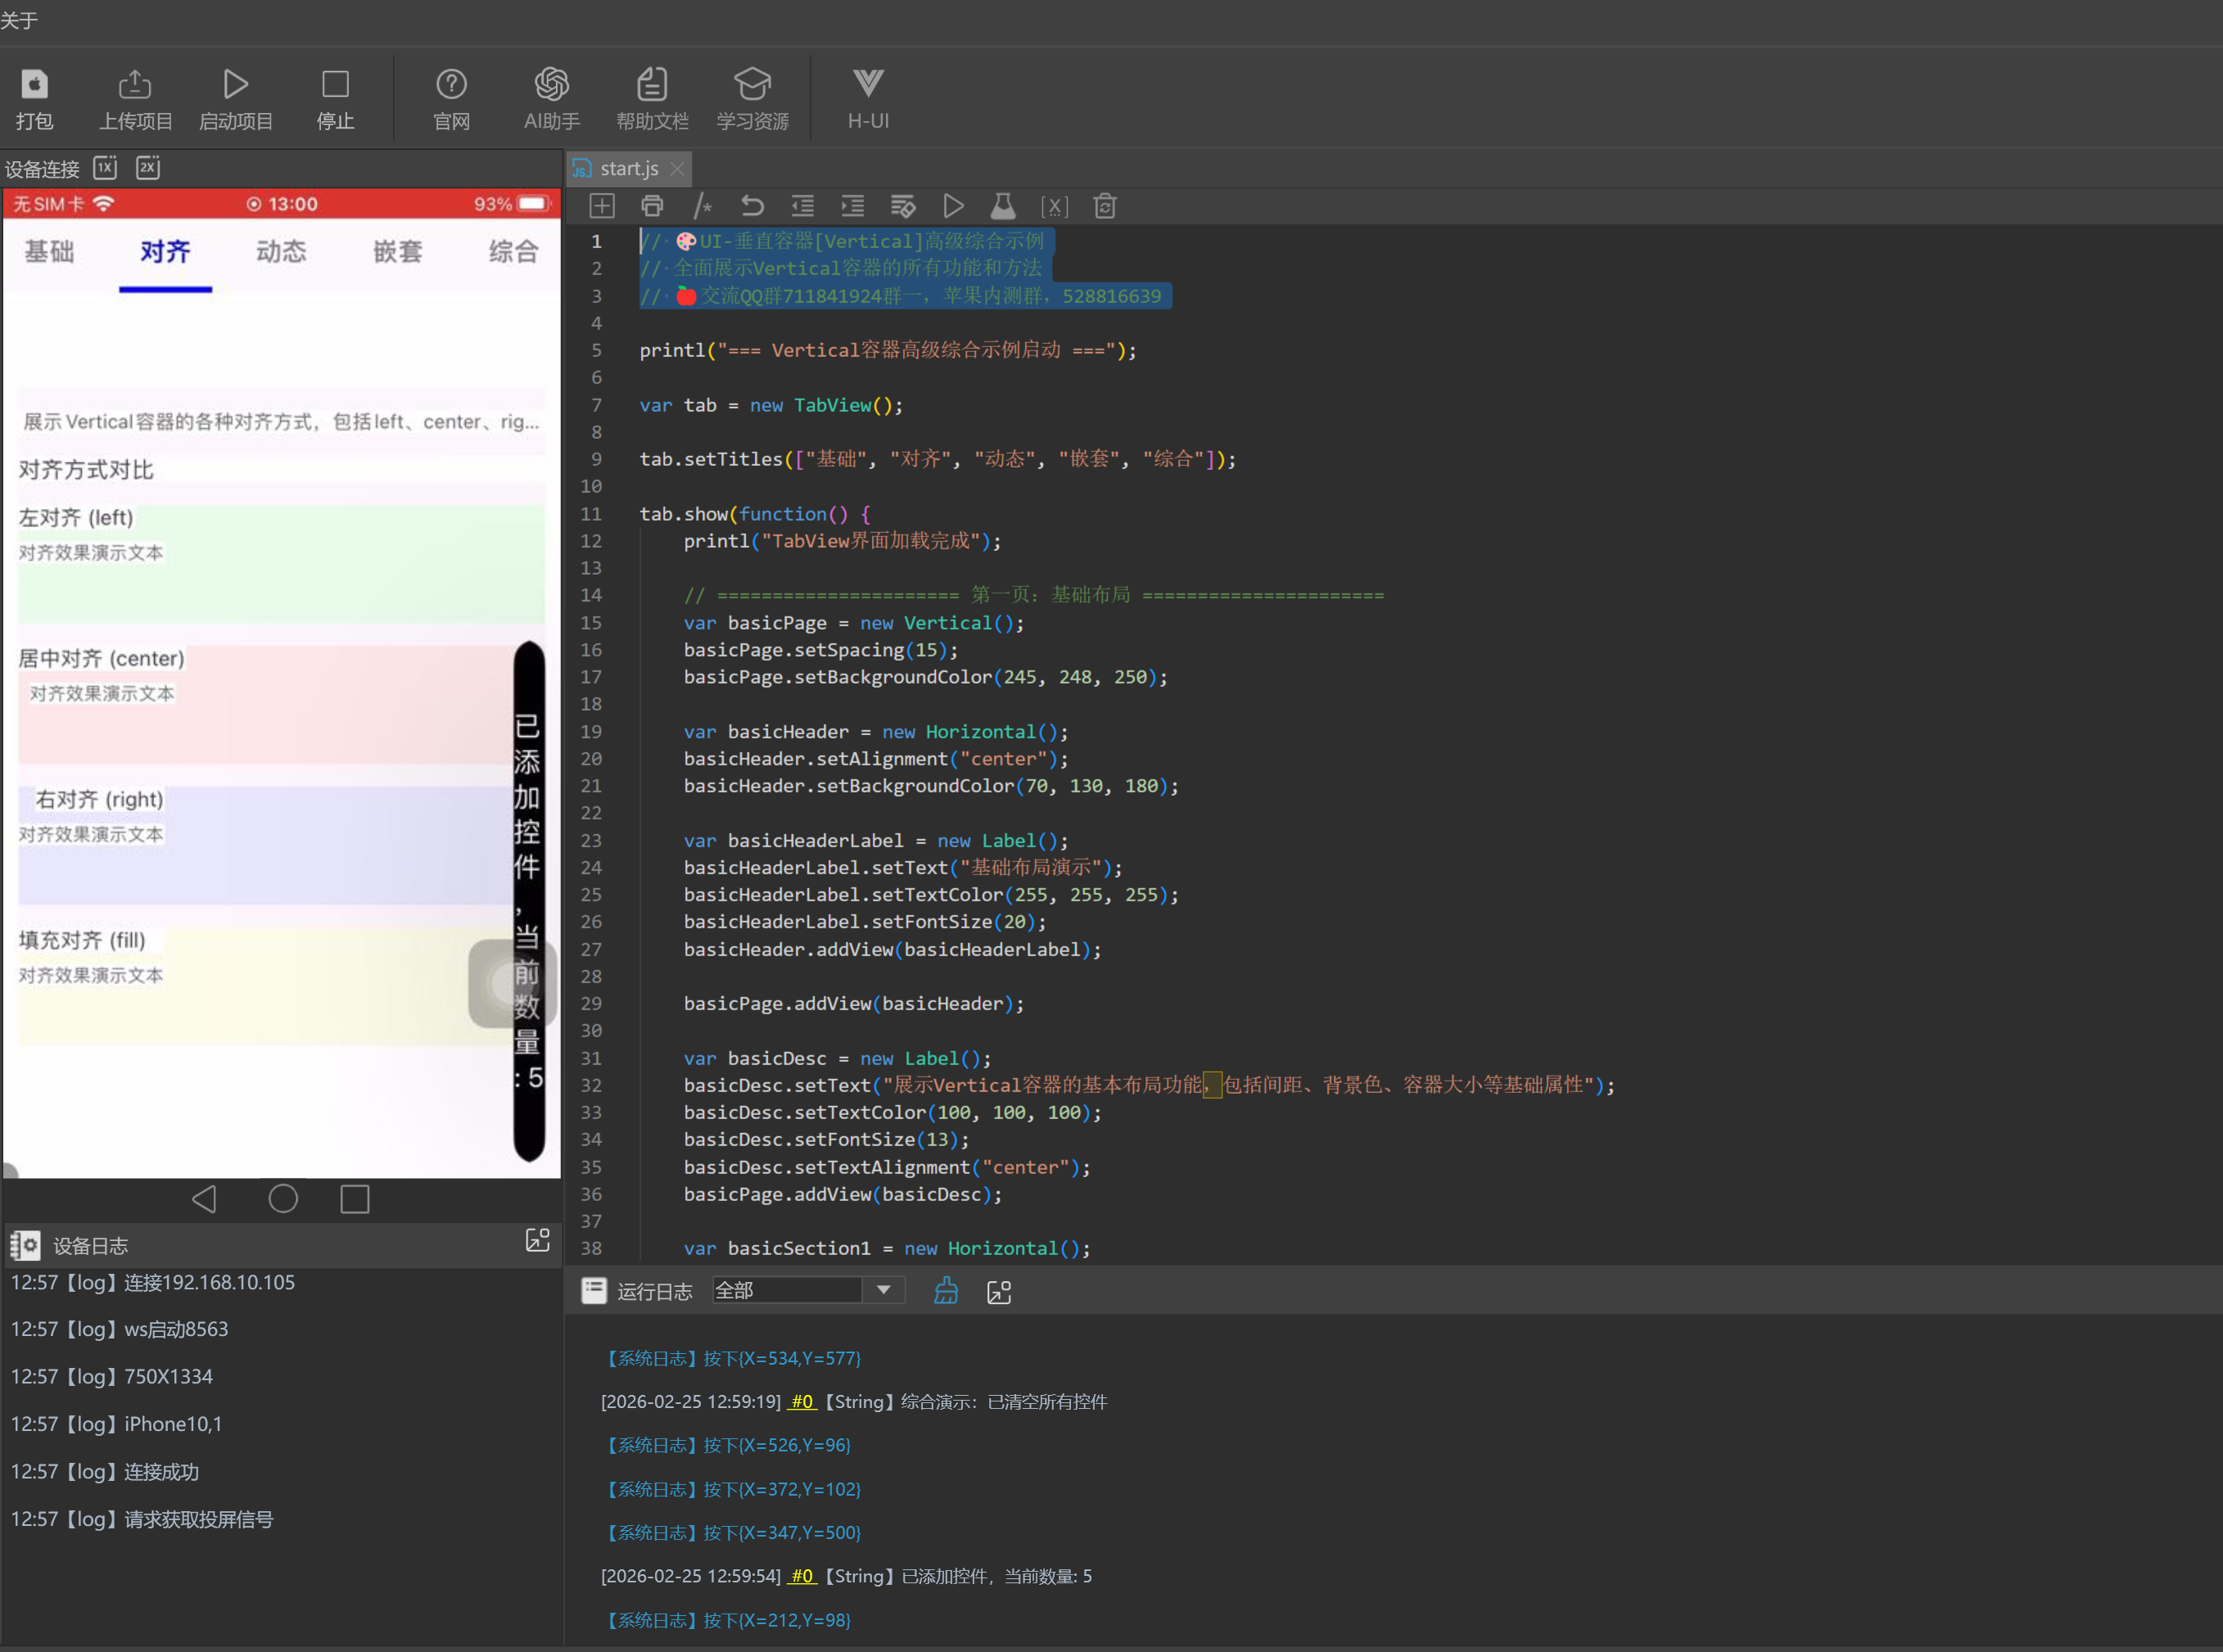The image size is (2223, 1652).
Task: Toggle the 2x device scale button
Action: click(x=148, y=167)
